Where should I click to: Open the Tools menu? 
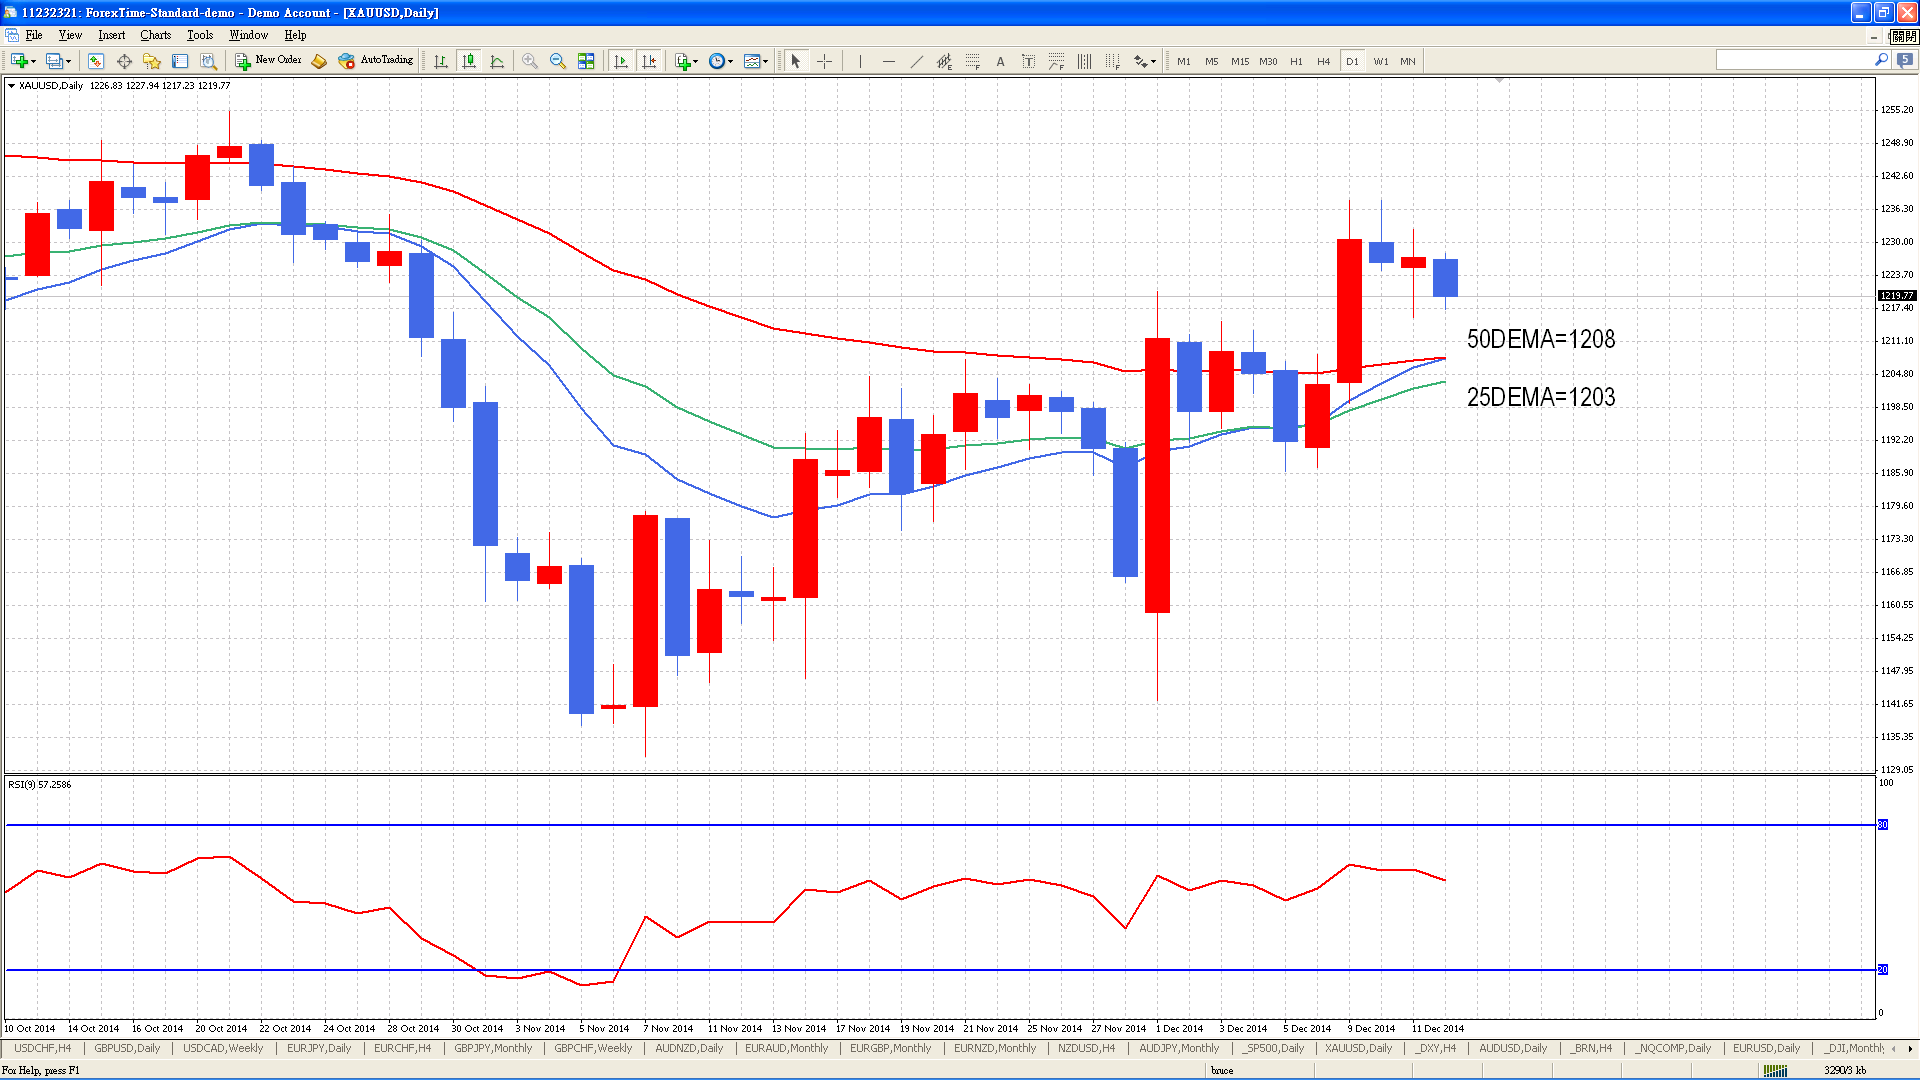tap(200, 35)
